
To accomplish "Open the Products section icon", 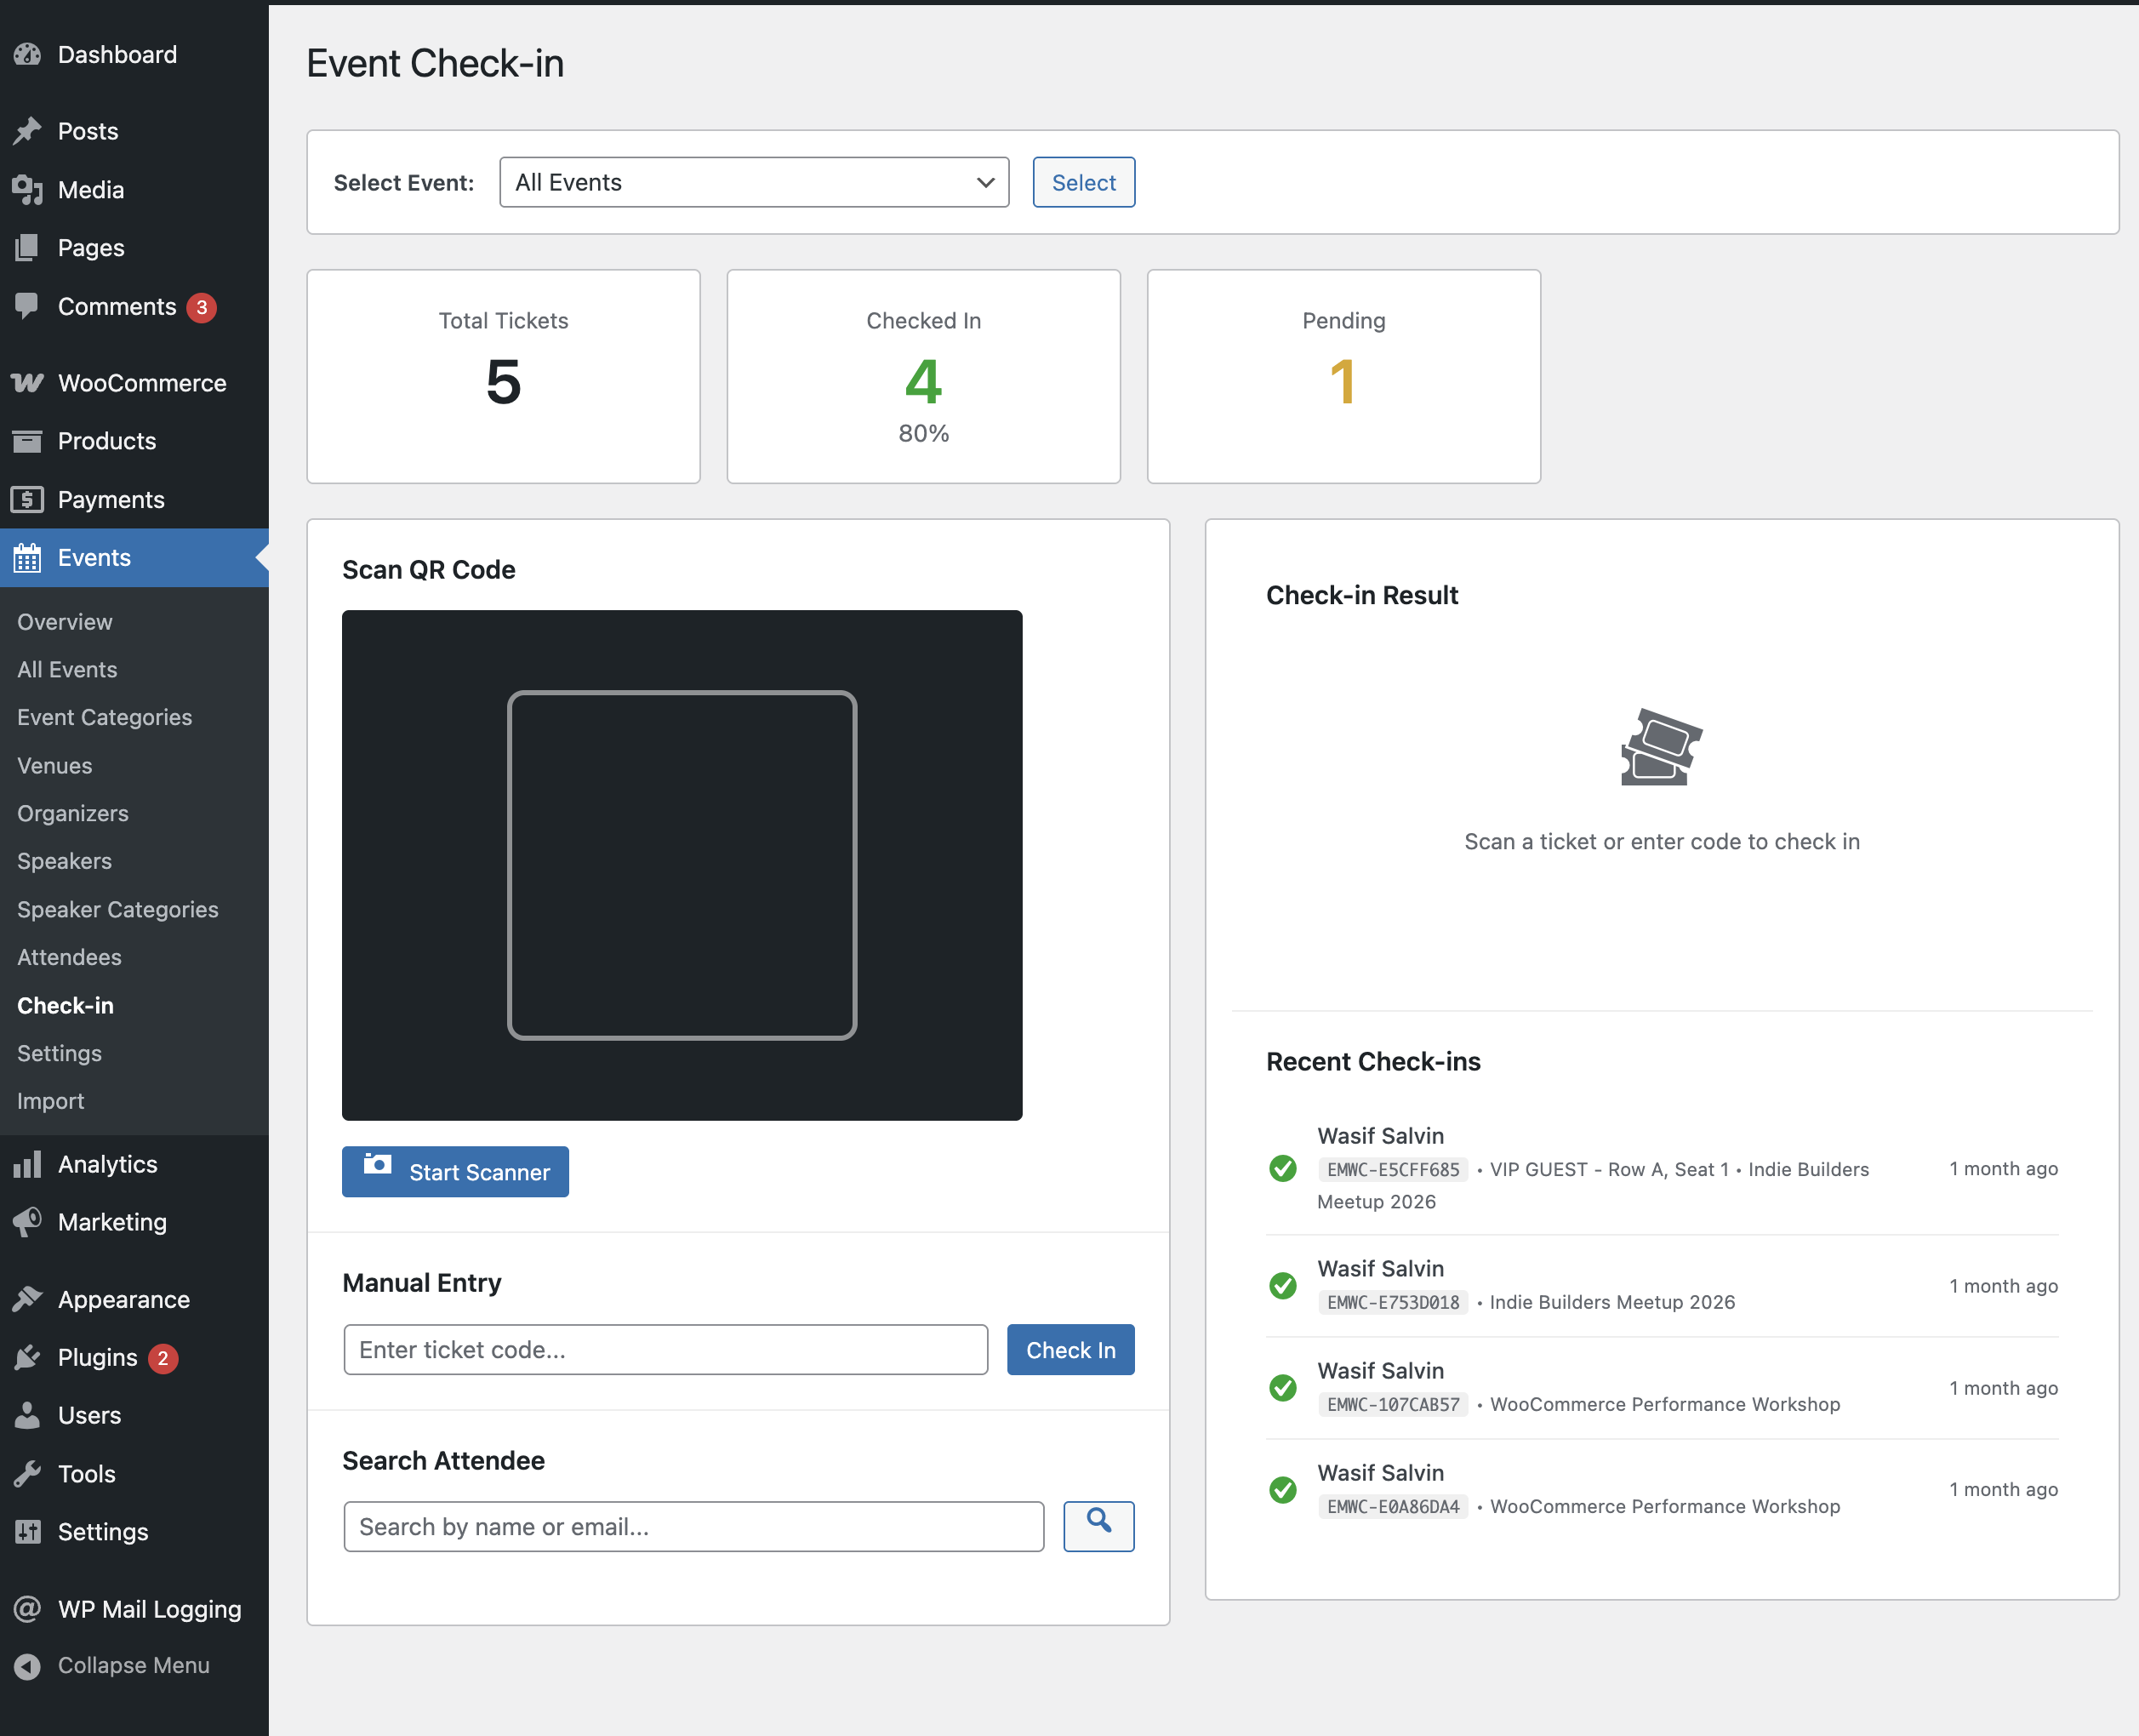I will coord(27,440).
